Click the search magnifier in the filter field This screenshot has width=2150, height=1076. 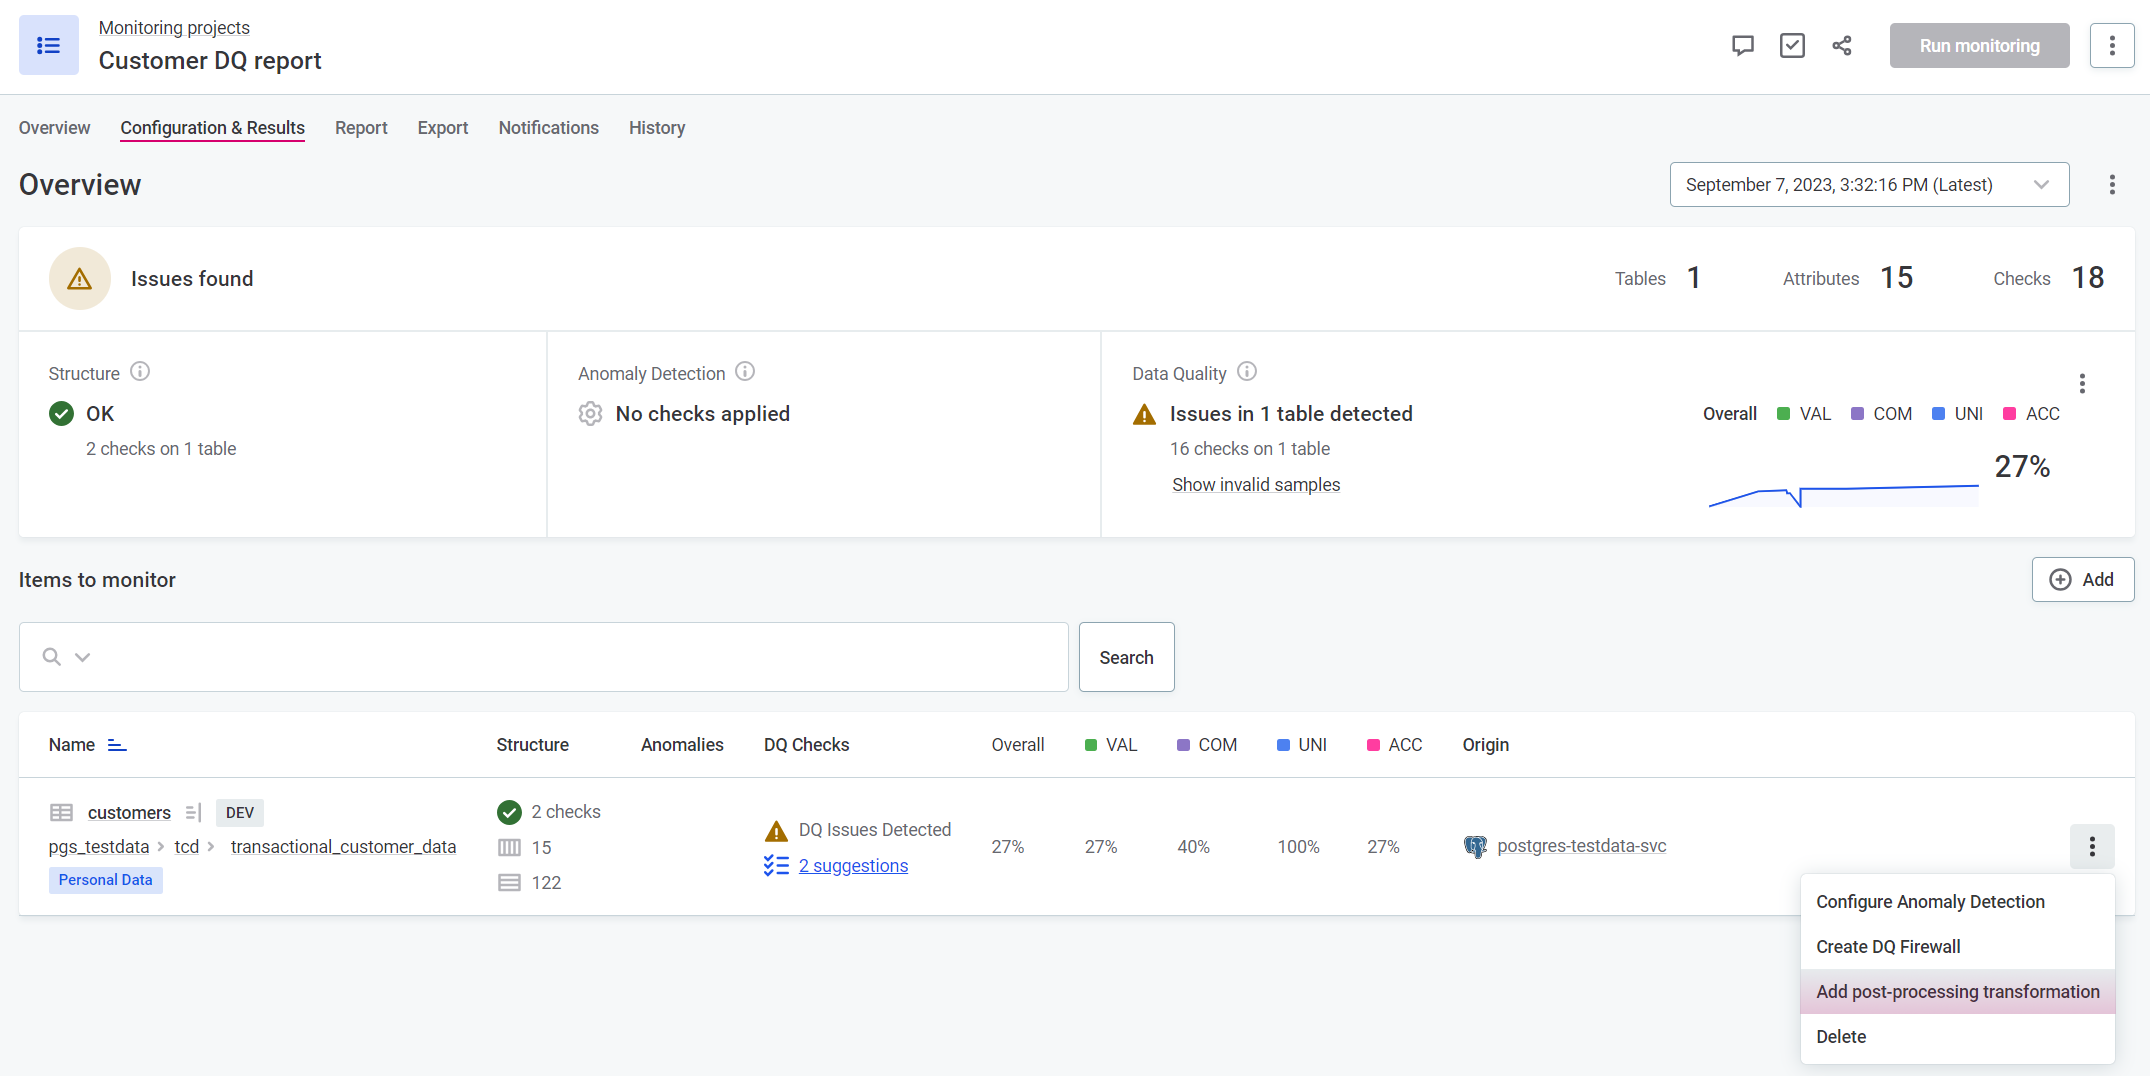[x=51, y=656]
